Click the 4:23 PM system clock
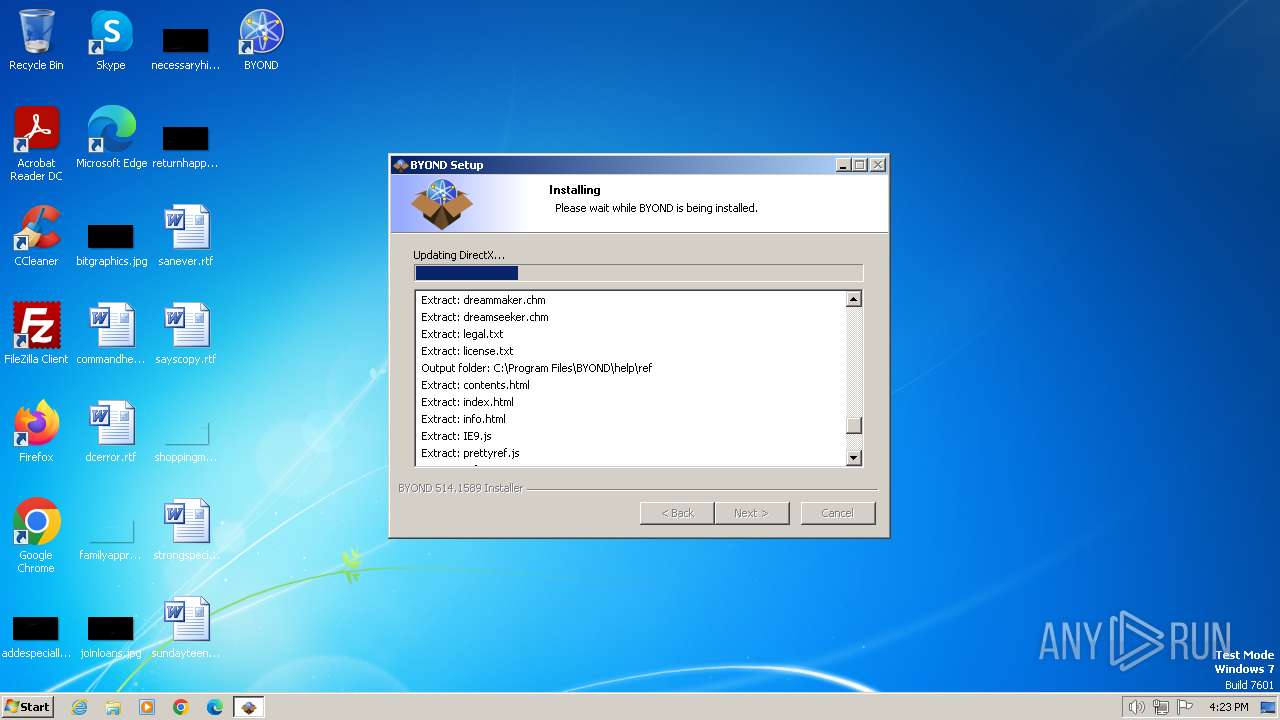 pos(1228,707)
